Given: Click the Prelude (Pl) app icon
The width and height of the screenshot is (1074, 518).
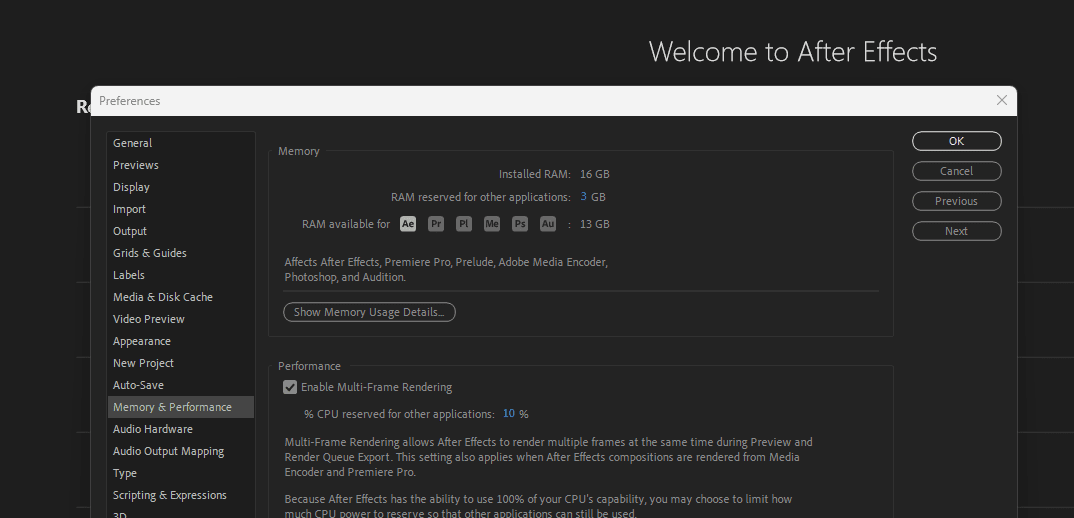Looking at the screenshot, I should pos(464,224).
